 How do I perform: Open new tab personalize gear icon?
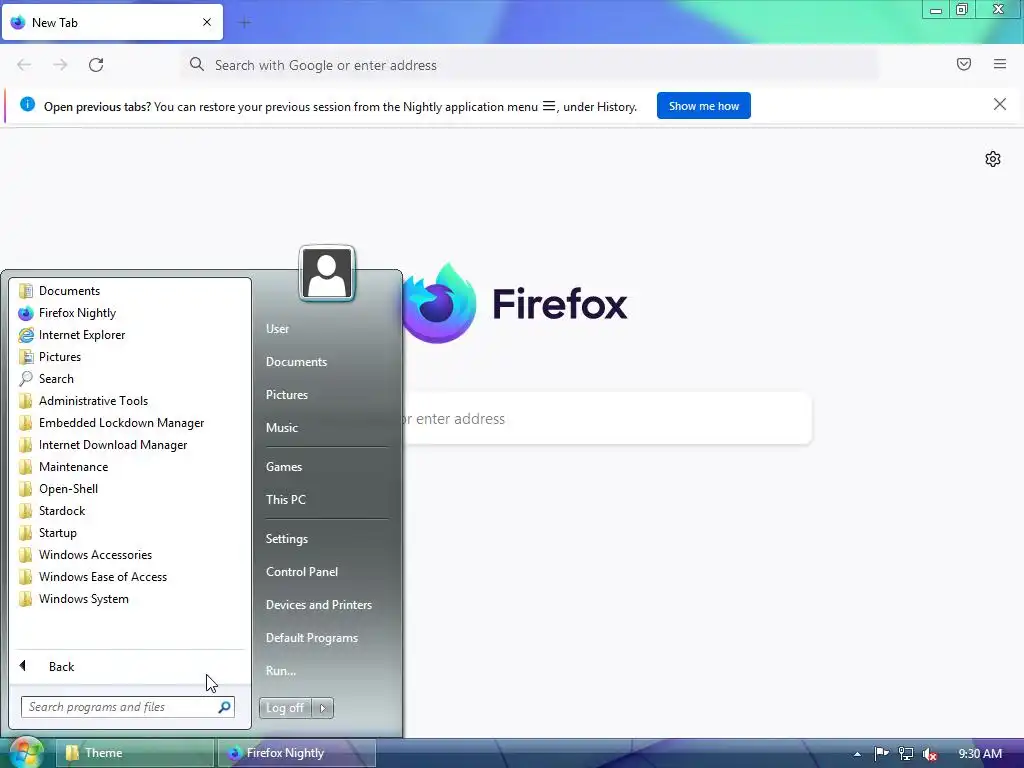[993, 159]
